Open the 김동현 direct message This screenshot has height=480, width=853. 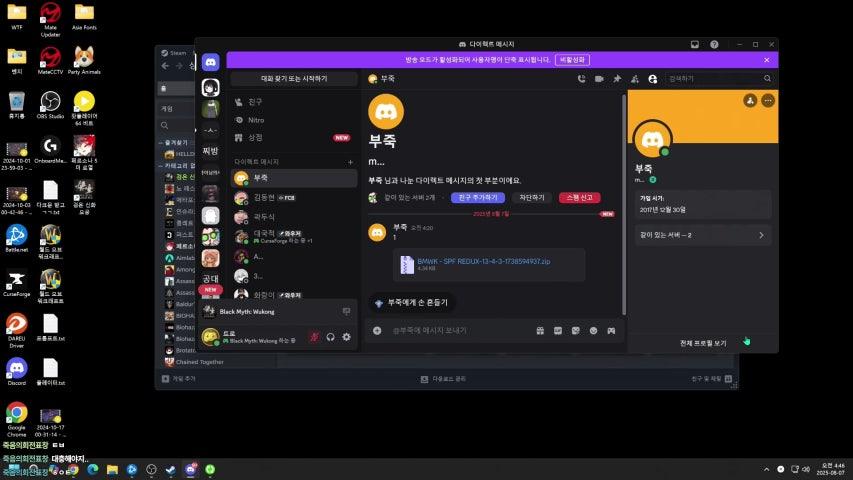tap(294, 198)
